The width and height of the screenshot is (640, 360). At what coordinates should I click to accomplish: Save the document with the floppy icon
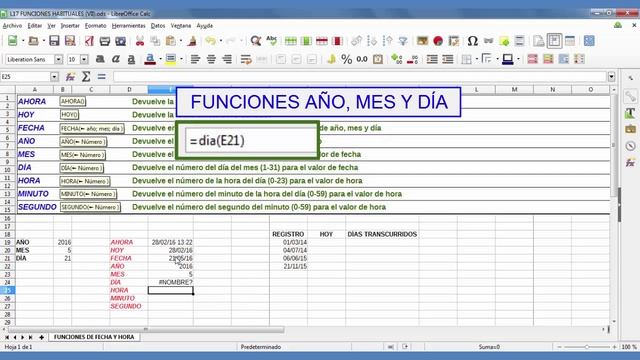click(x=54, y=41)
